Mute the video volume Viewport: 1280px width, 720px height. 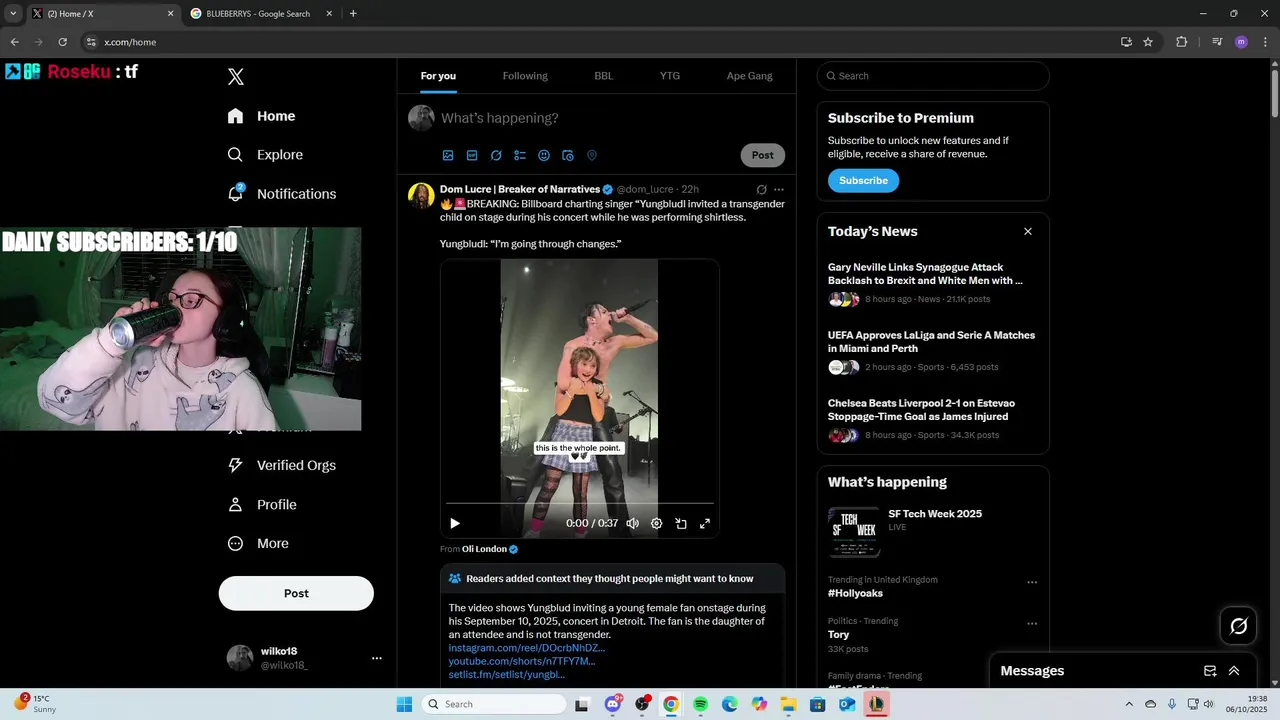[633, 523]
